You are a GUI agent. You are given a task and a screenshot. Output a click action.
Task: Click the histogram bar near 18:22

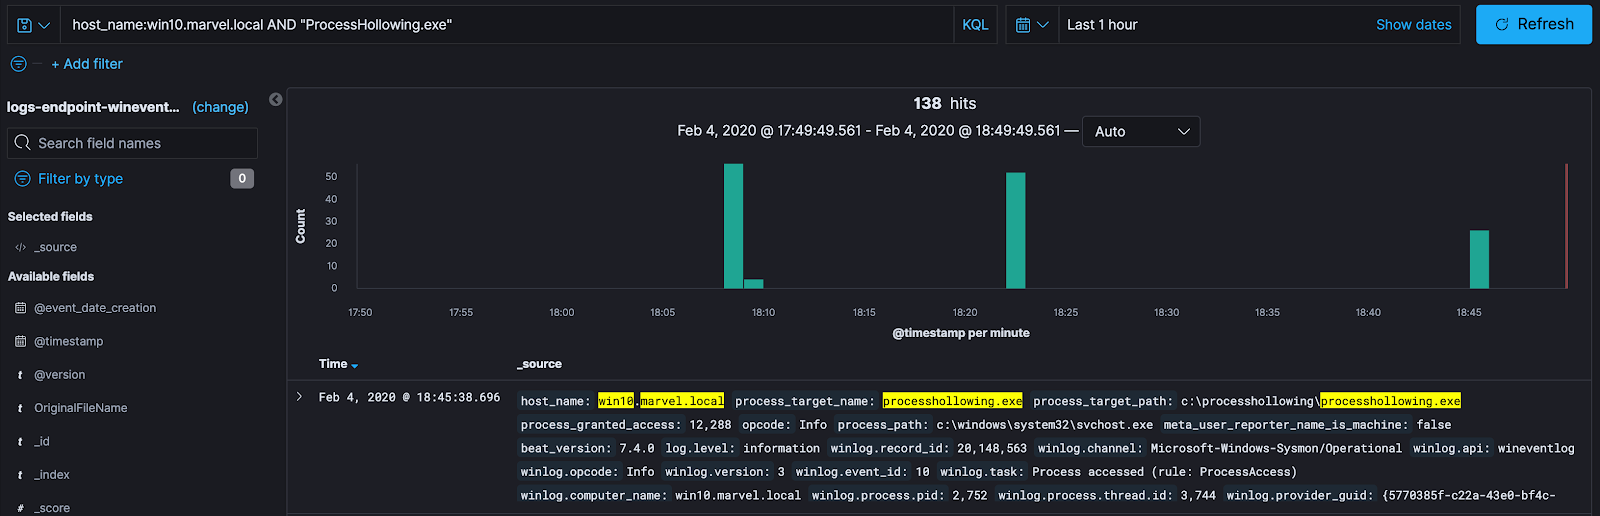(x=1015, y=231)
